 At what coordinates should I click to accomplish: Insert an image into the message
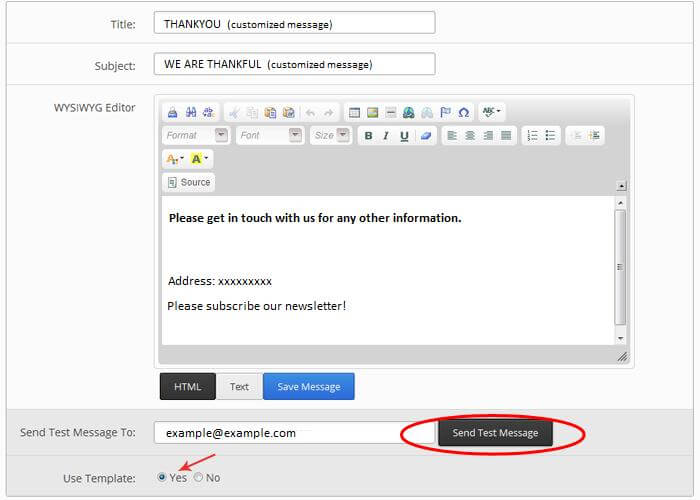point(373,113)
